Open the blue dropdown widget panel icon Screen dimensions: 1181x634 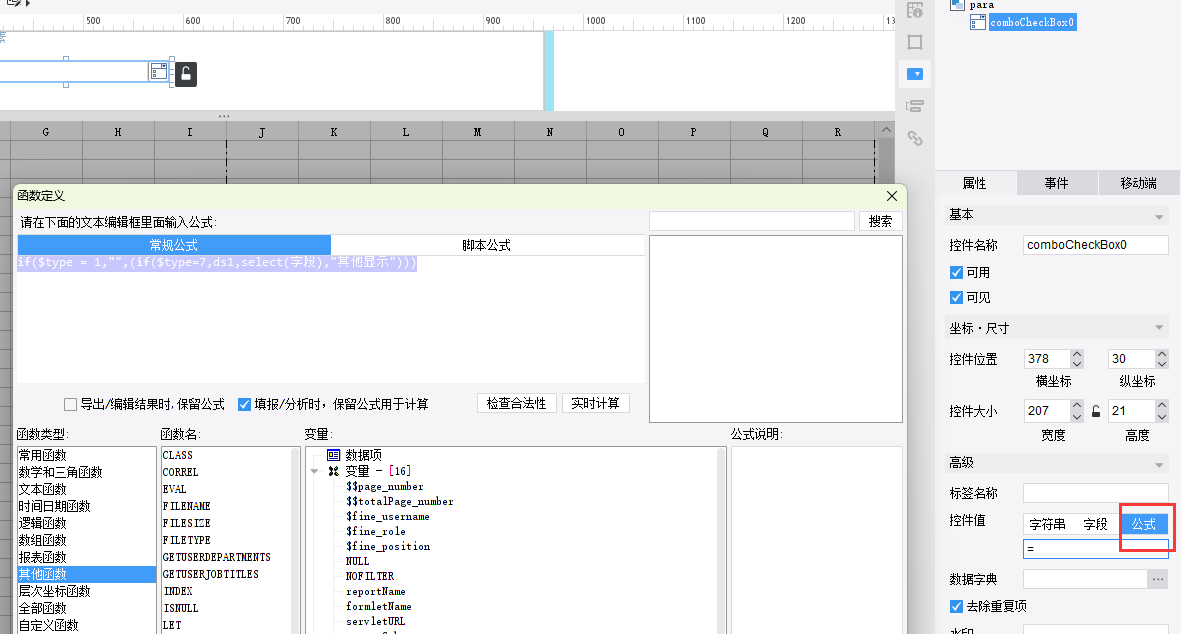point(915,74)
